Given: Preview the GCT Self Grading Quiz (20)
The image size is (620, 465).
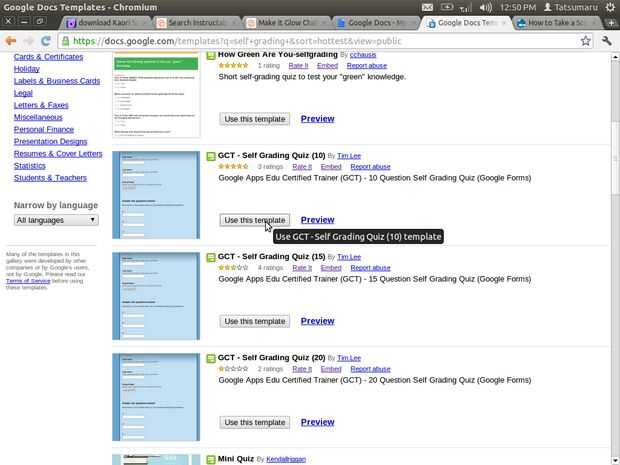Looking at the screenshot, I should pos(318,422).
